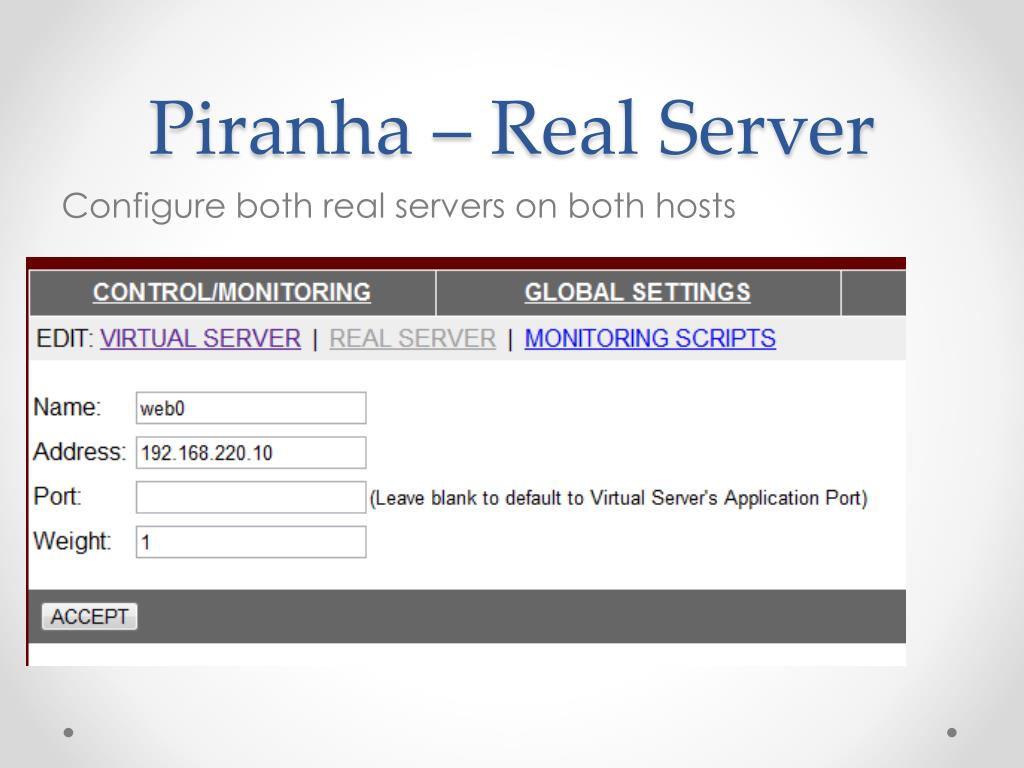Image resolution: width=1024 pixels, height=768 pixels.
Task: Go to VIRTUAL SERVER edit link
Action: tap(200, 338)
